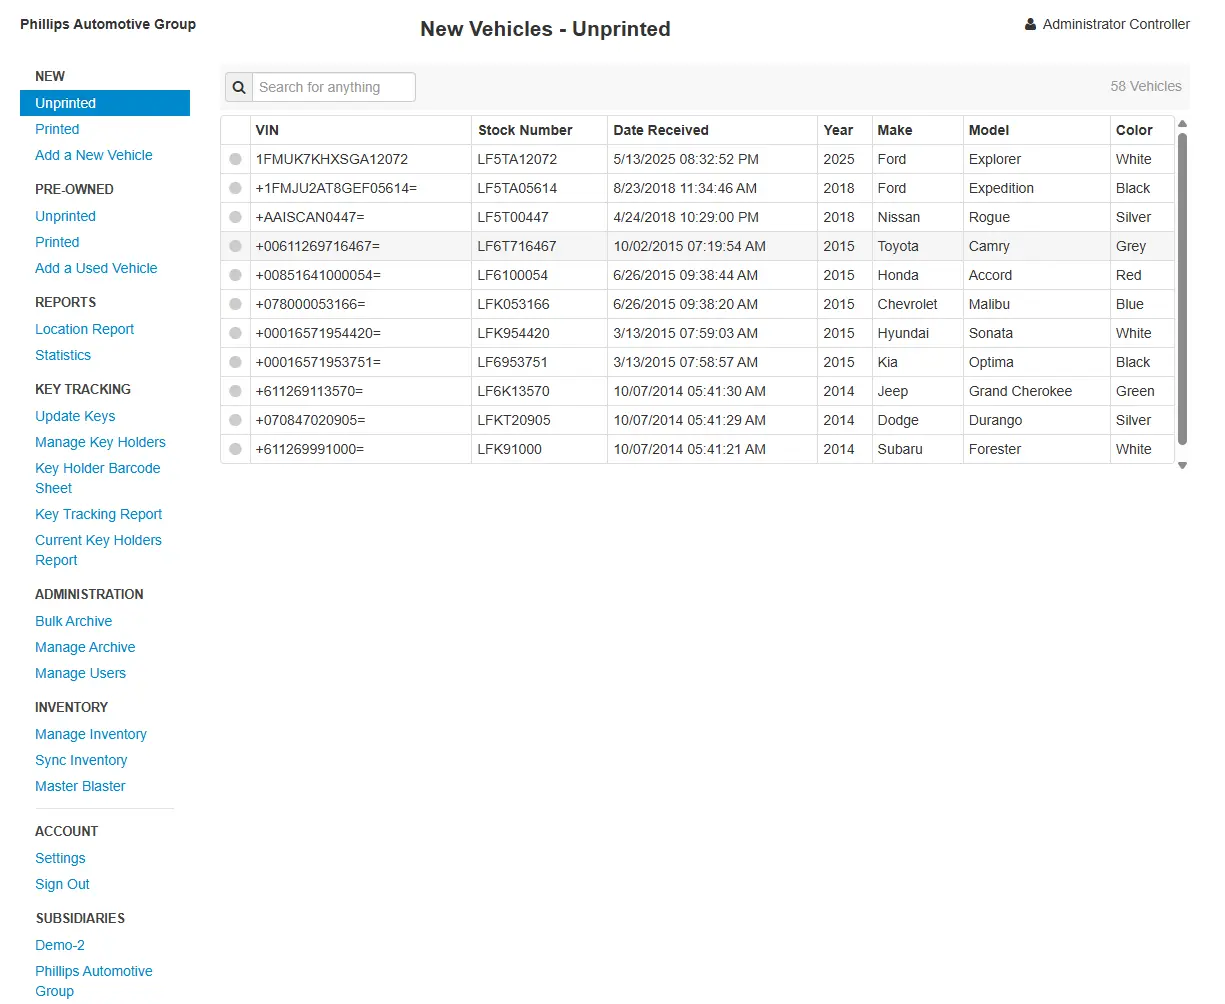Select the Jeep Grand Cherokee row circle

pyautogui.click(x=235, y=391)
